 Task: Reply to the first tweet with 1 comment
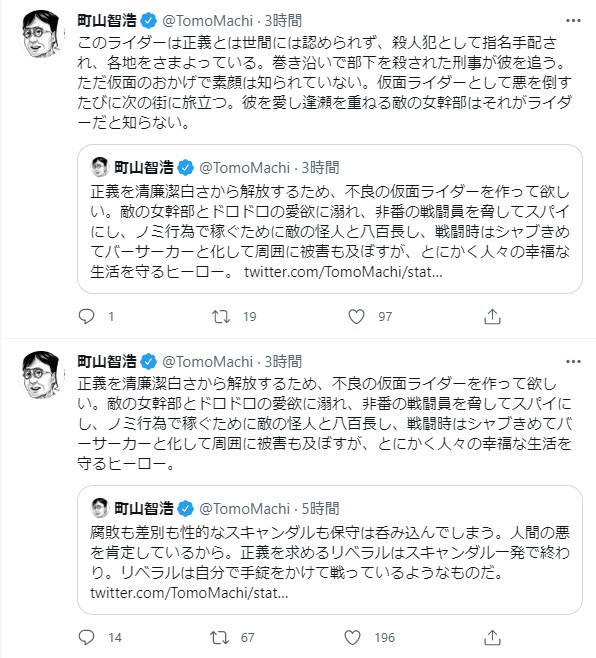coord(87,316)
